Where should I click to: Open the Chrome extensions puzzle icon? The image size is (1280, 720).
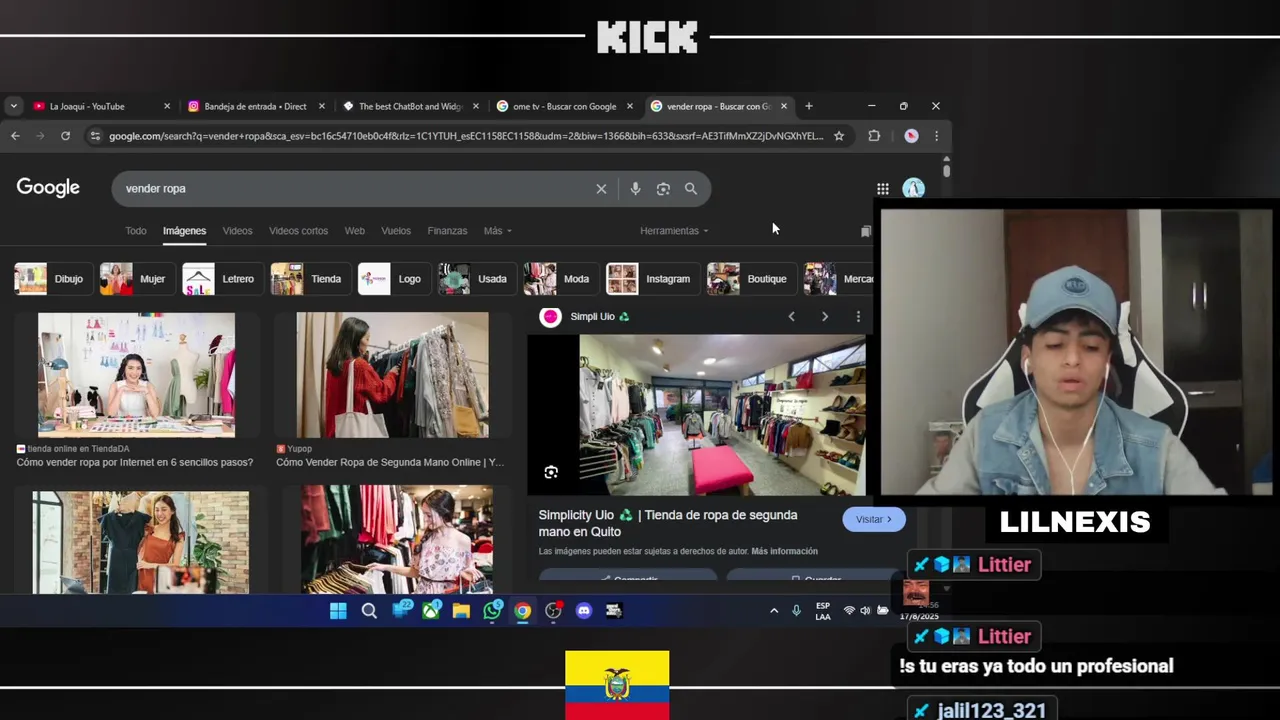874,136
